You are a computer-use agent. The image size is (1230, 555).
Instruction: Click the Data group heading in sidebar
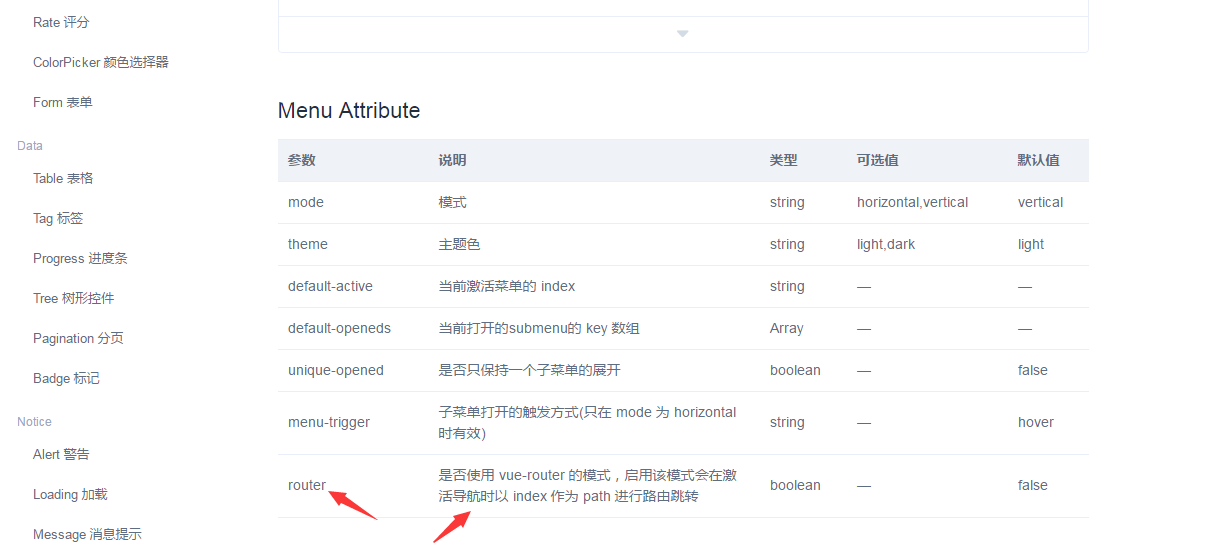[x=30, y=146]
